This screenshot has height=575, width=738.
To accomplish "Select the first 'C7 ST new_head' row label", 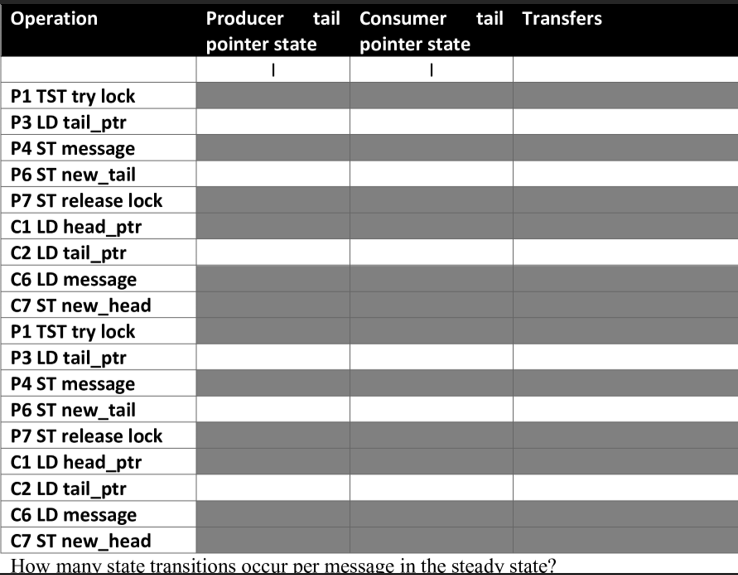I will pyautogui.click(x=80, y=305).
